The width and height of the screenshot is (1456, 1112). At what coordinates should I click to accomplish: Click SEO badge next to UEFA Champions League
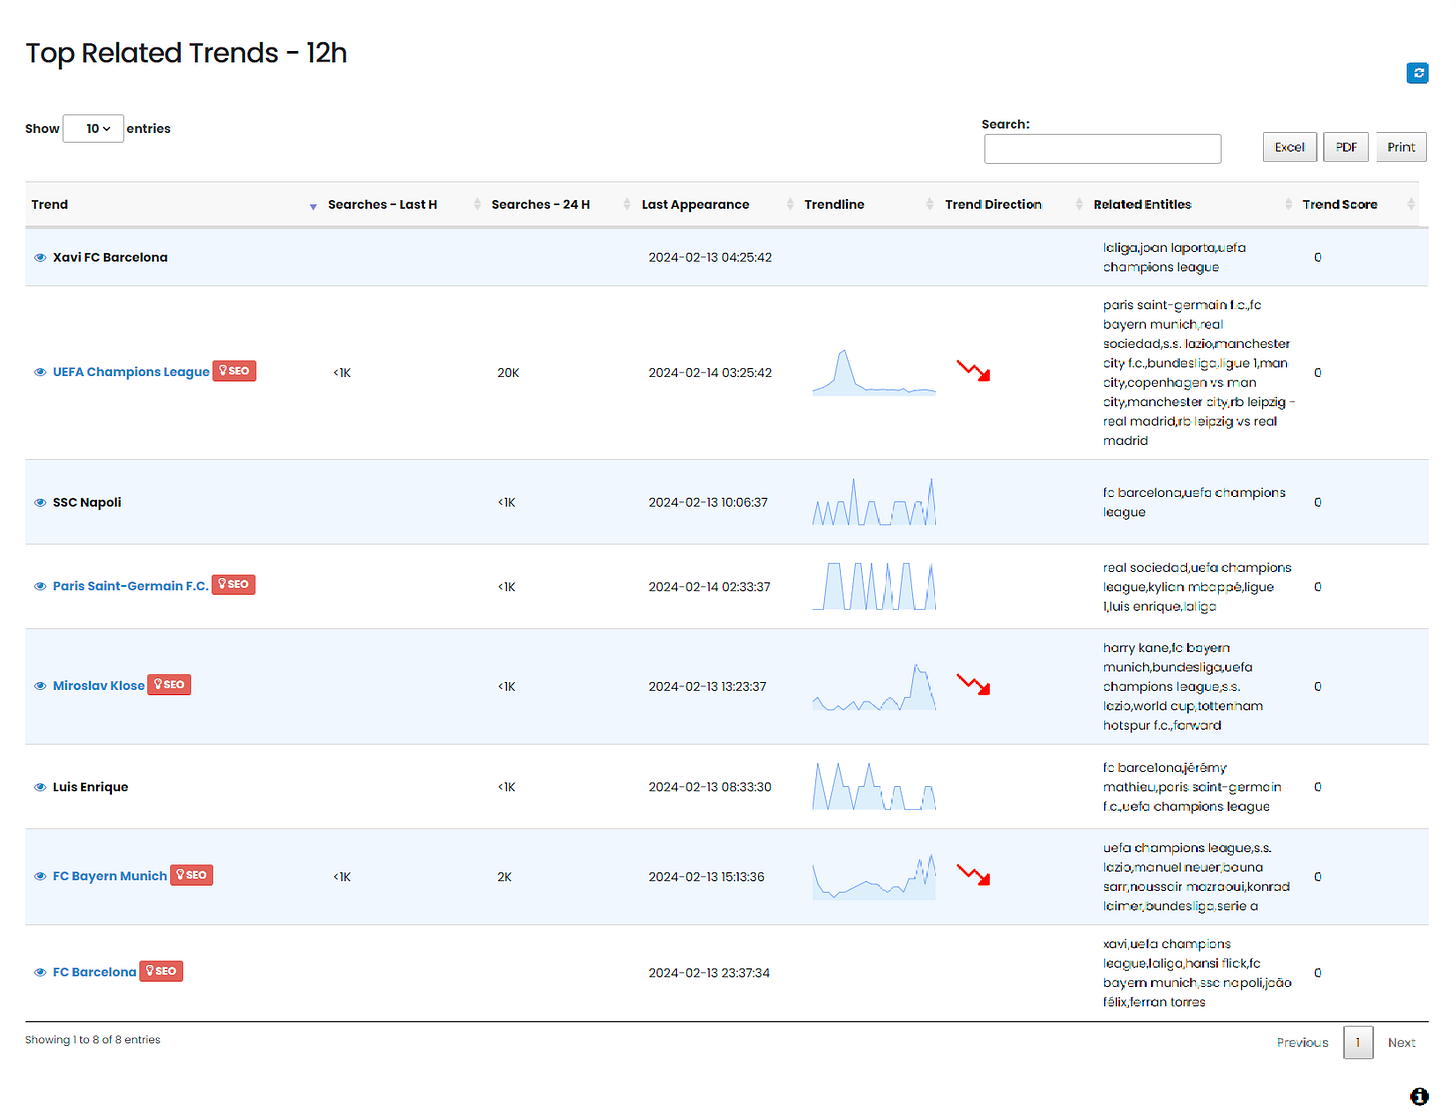[x=234, y=371]
